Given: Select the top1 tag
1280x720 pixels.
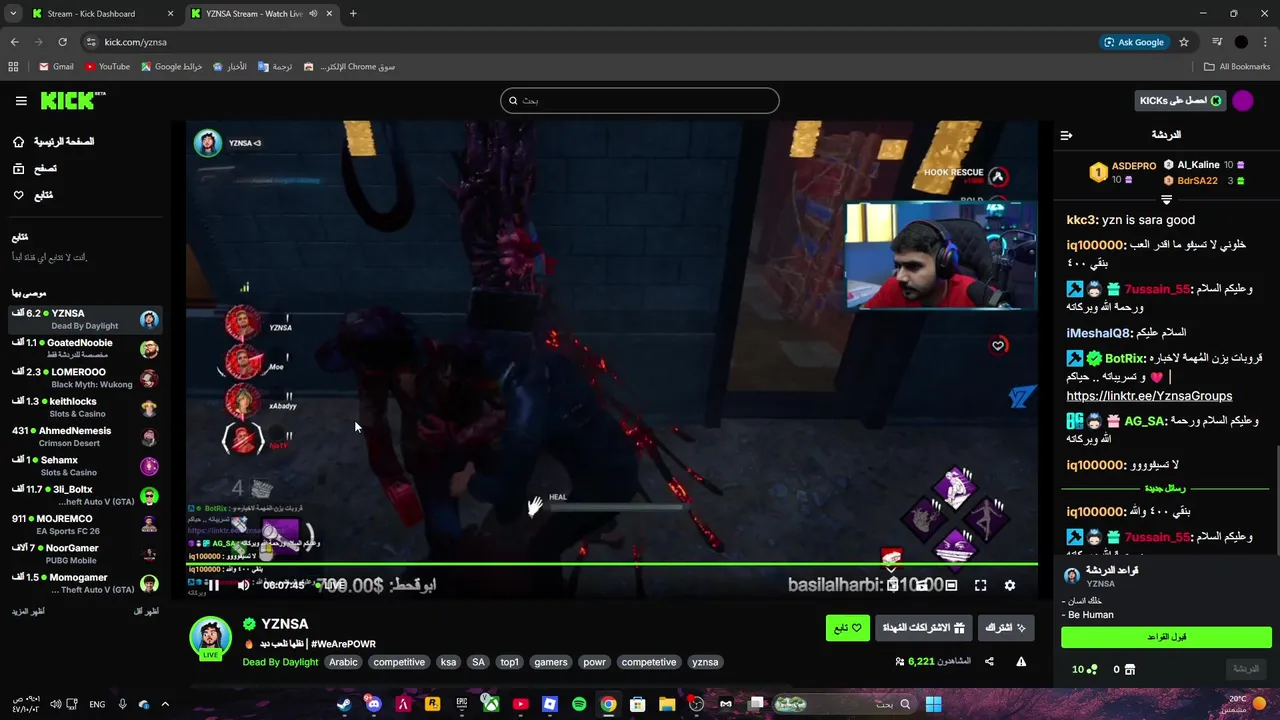Looking at the screenshot, I should (510, 662).
